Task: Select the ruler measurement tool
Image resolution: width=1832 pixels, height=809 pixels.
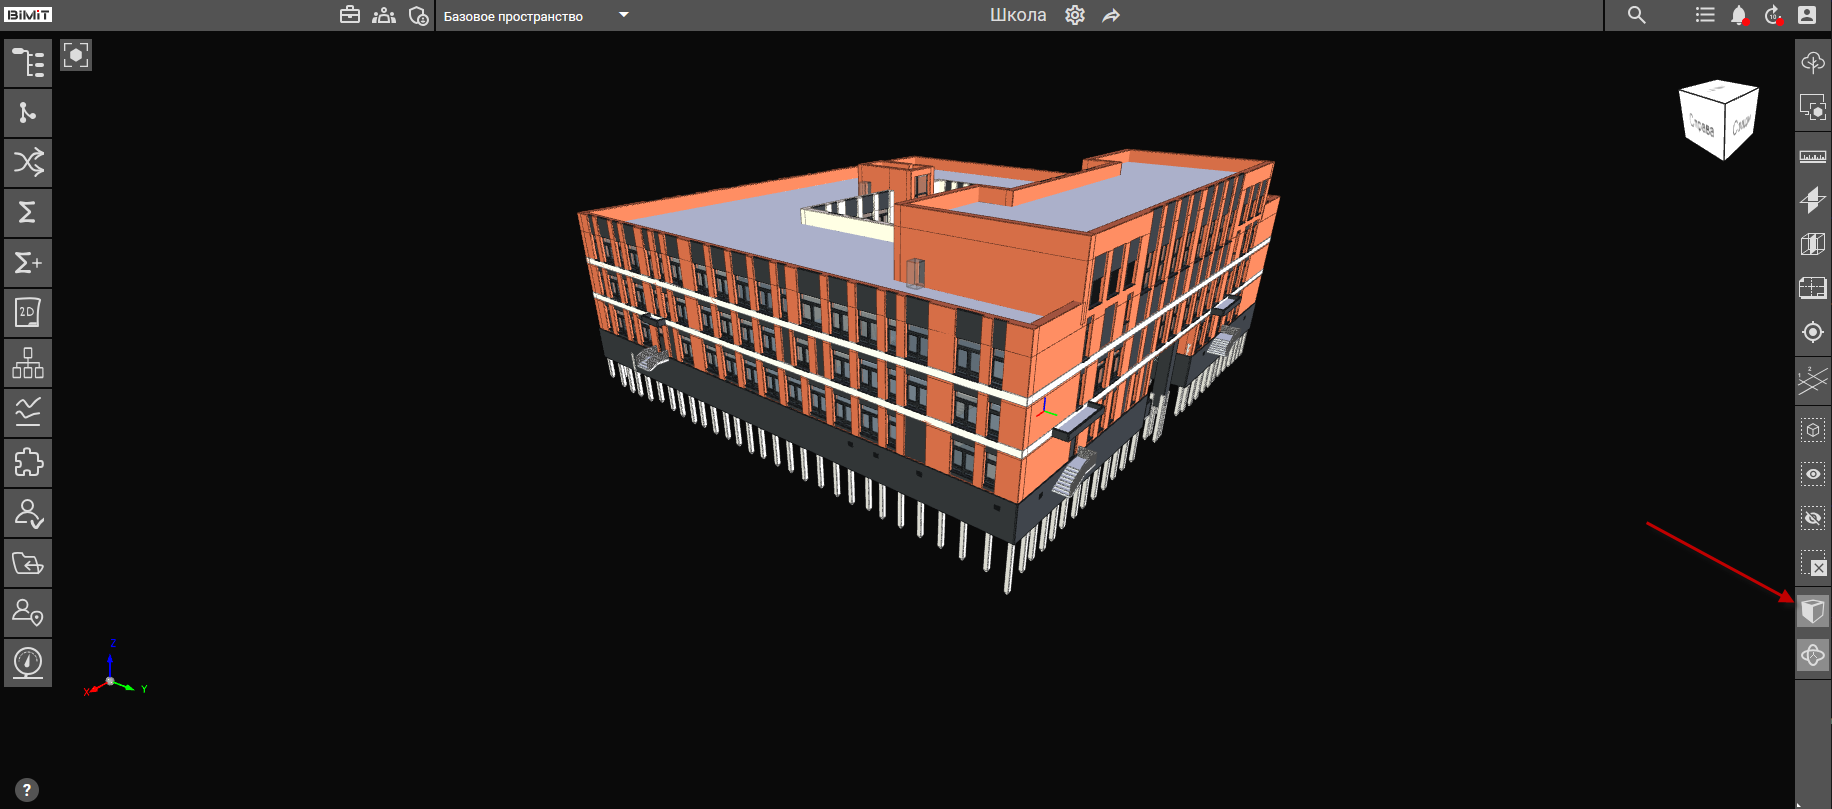Action: click(1812, 156)
